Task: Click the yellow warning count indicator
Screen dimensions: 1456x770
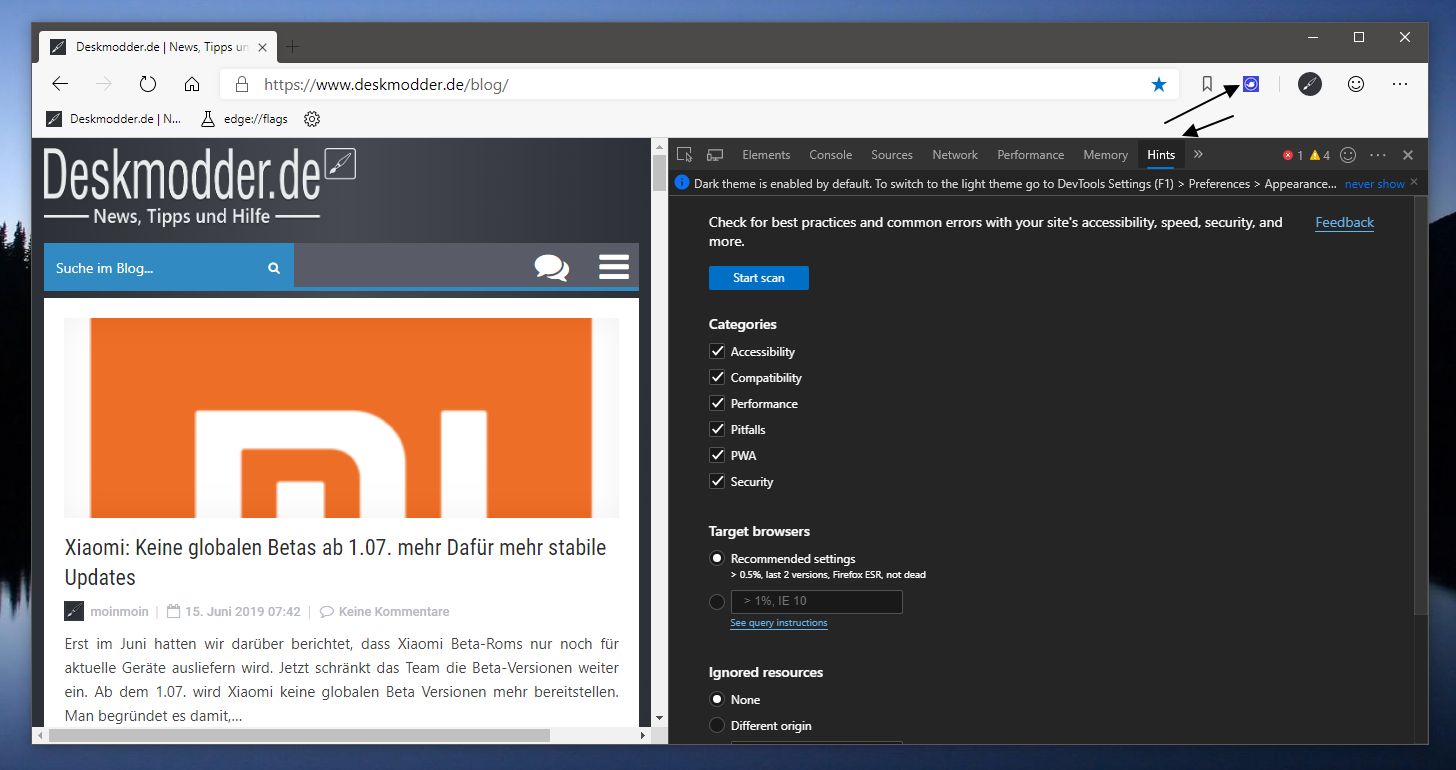Action: pyautogui.click(x=1320, y=155)
